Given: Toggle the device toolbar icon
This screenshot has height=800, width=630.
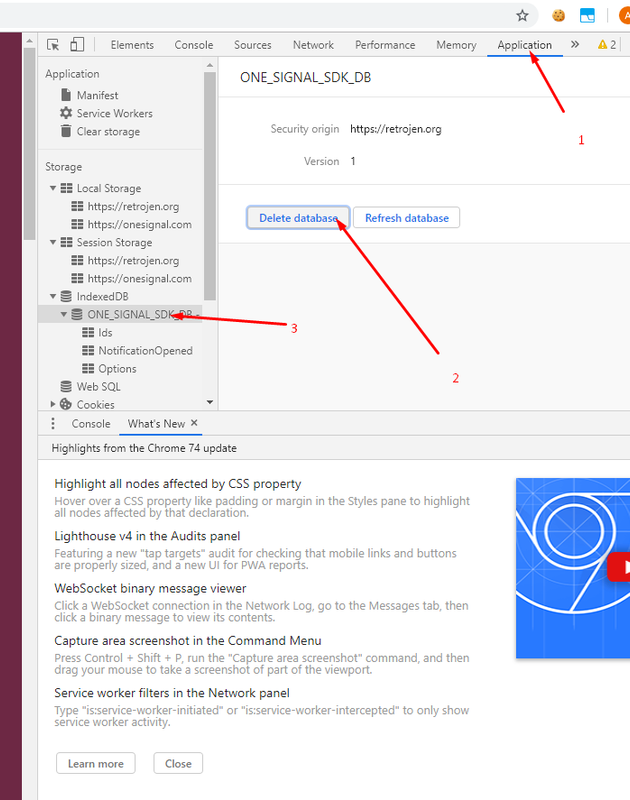Looking at the screenshot, I should pyautogui.click(x=77, y=44).
